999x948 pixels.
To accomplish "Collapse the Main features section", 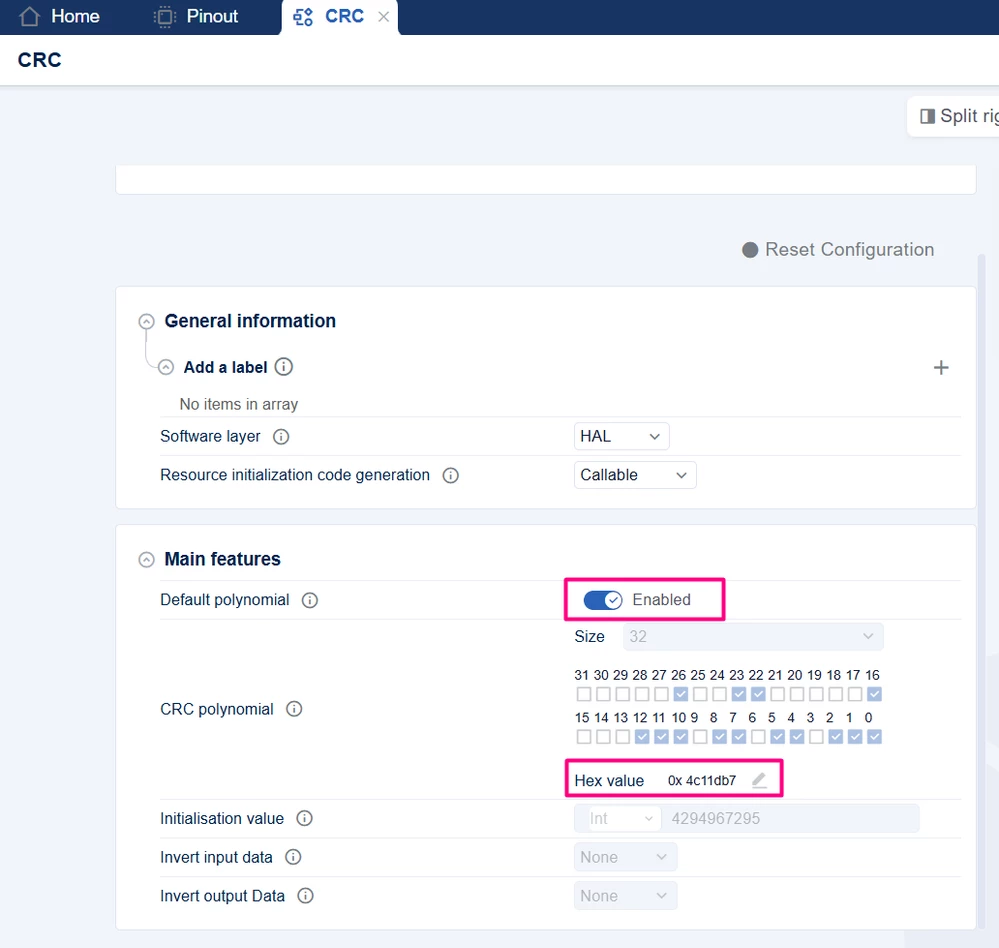I will pyautogui.click(x=147, y=559).
